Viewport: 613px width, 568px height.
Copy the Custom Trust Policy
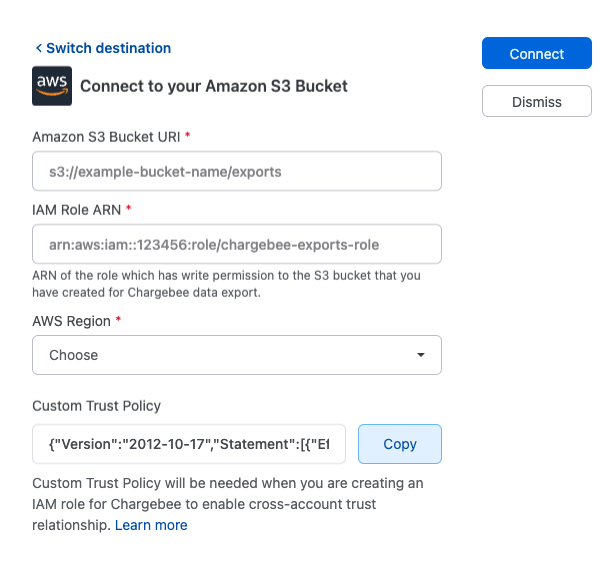pos(399,444)
